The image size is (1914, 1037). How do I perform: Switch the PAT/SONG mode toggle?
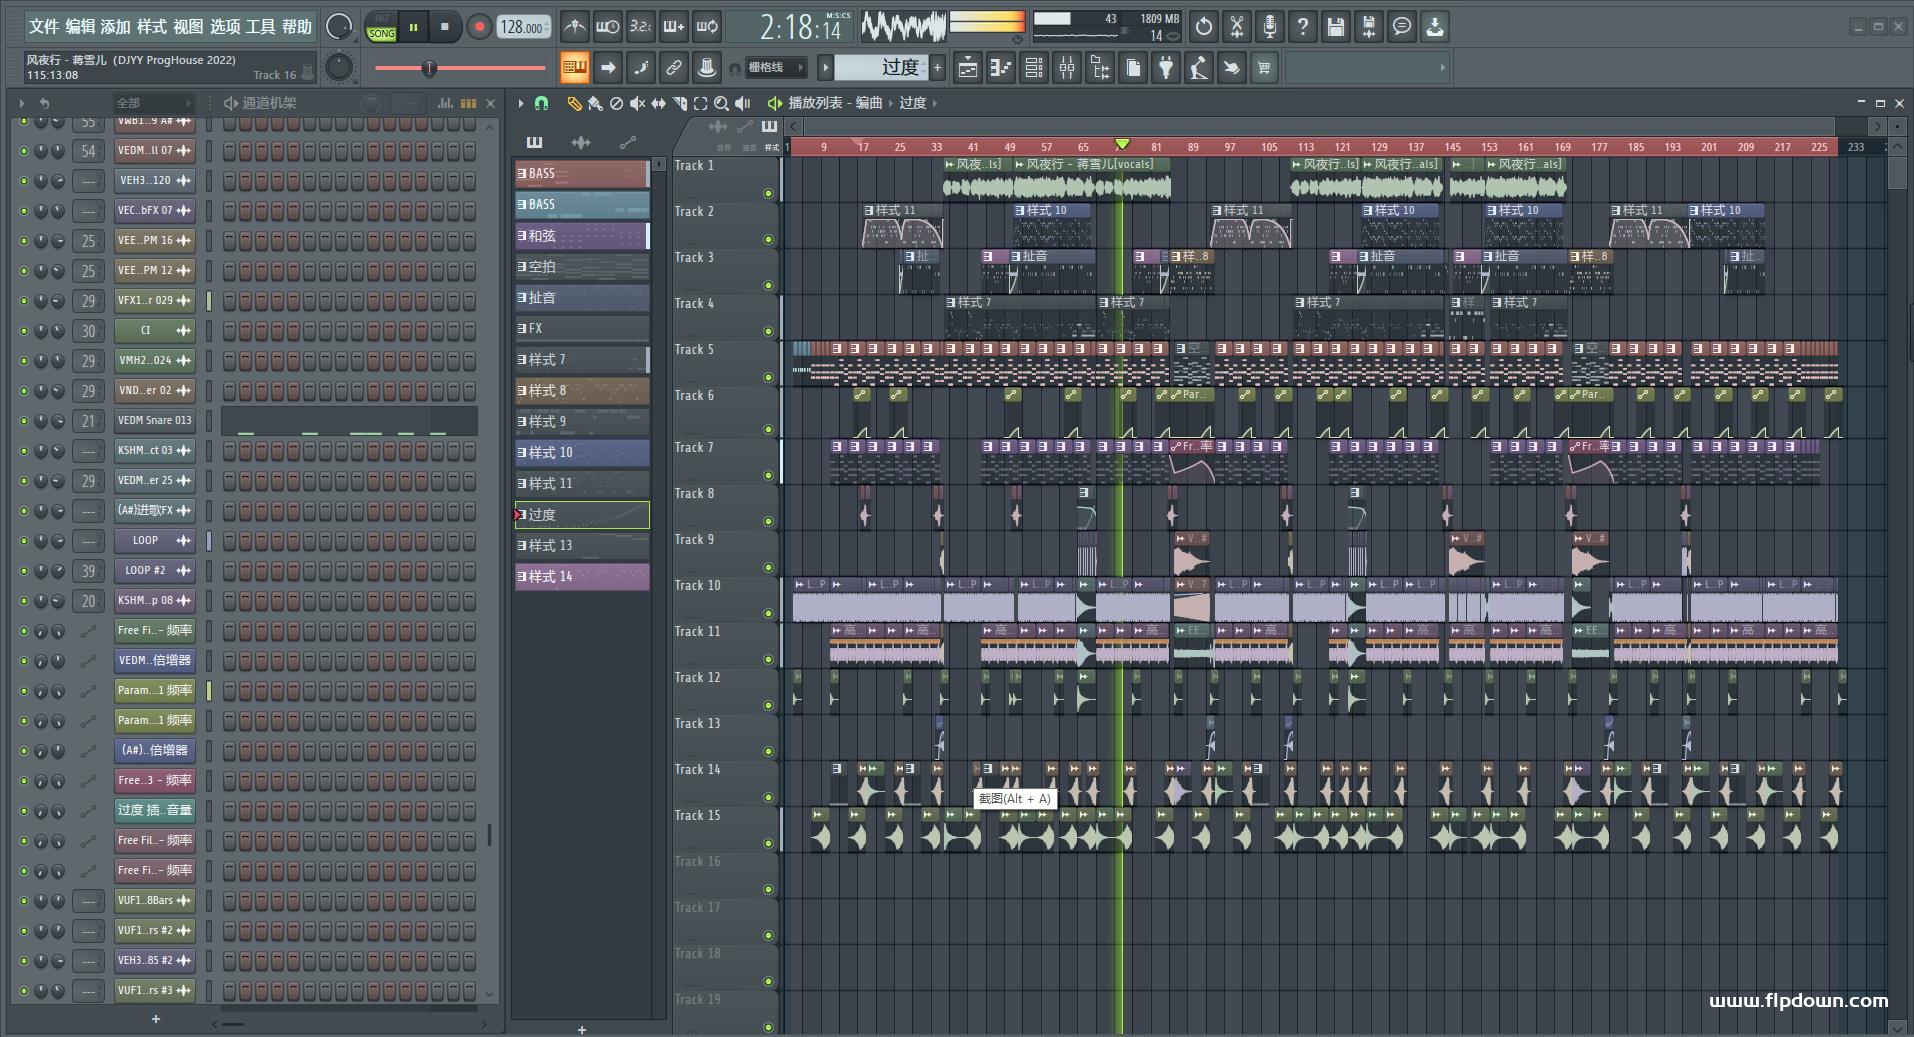pyautogui.click(x=382, y=27)
